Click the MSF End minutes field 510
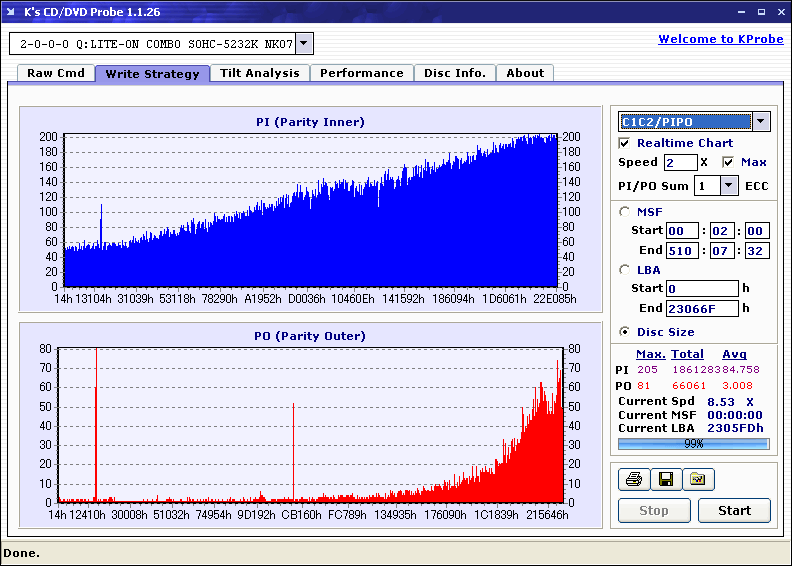 682,250
